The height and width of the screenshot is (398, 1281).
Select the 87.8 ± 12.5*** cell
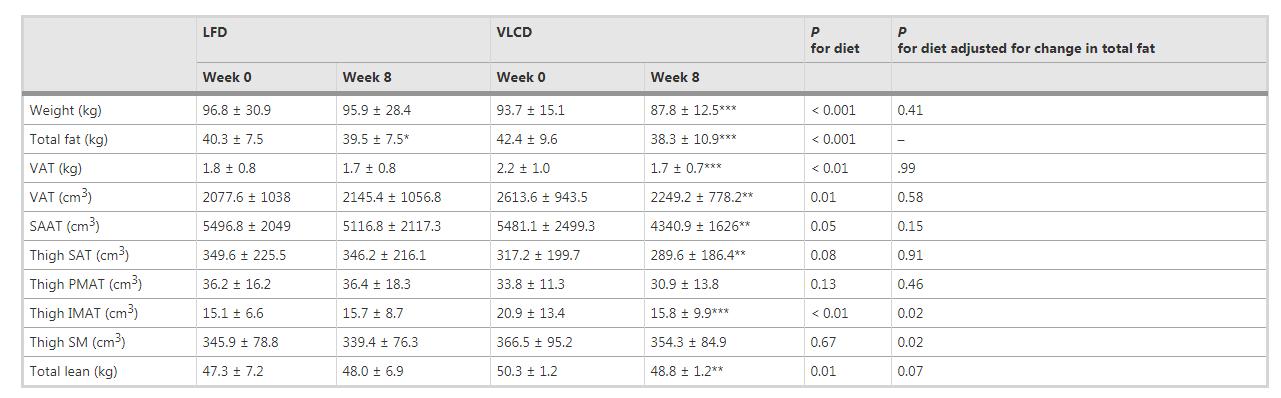[693, 110]
